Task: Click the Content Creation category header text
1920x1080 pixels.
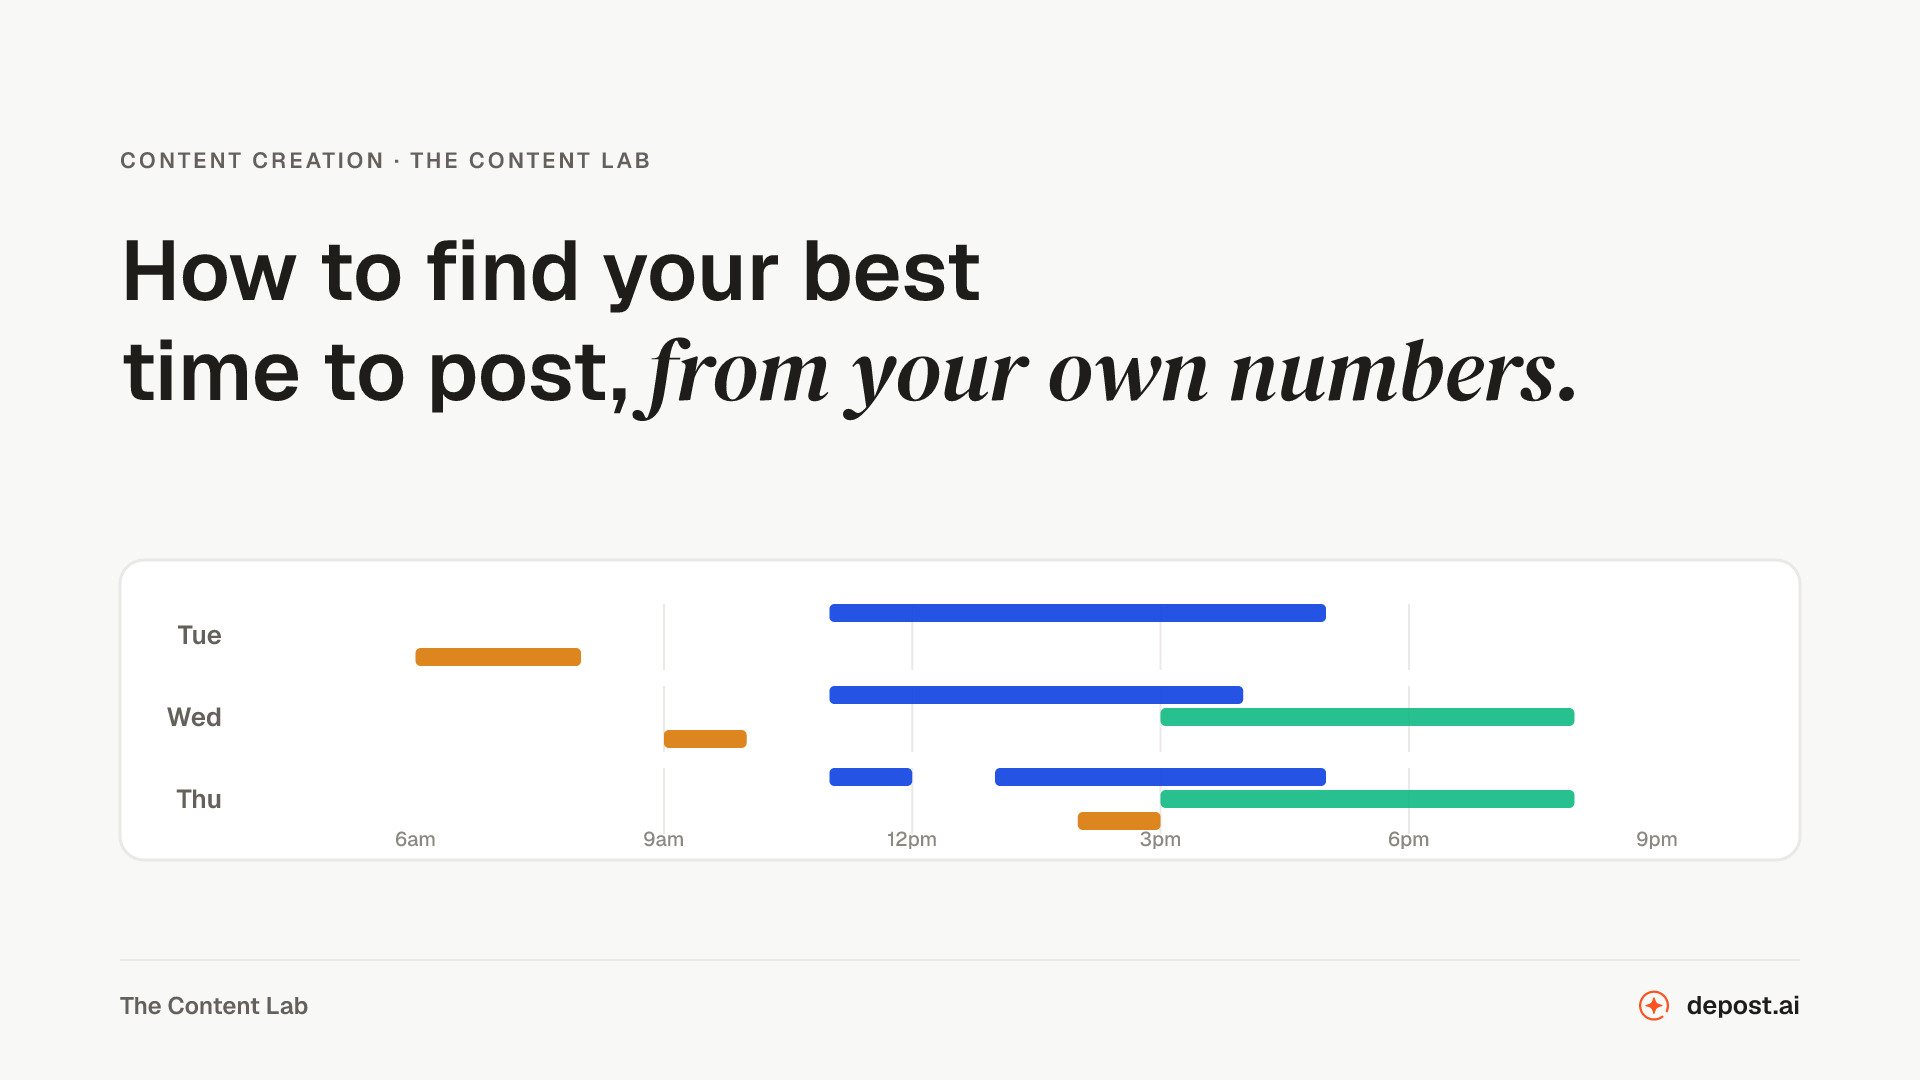Action: tap(252, 161)
